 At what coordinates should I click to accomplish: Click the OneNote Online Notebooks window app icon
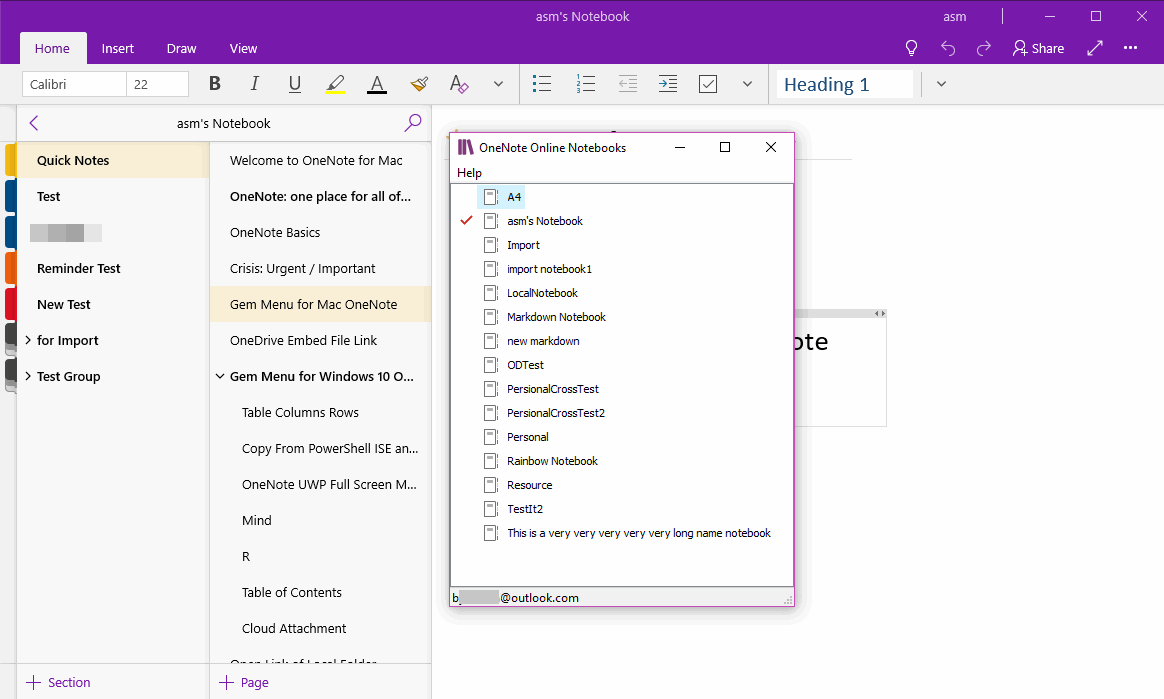point(465,147)
